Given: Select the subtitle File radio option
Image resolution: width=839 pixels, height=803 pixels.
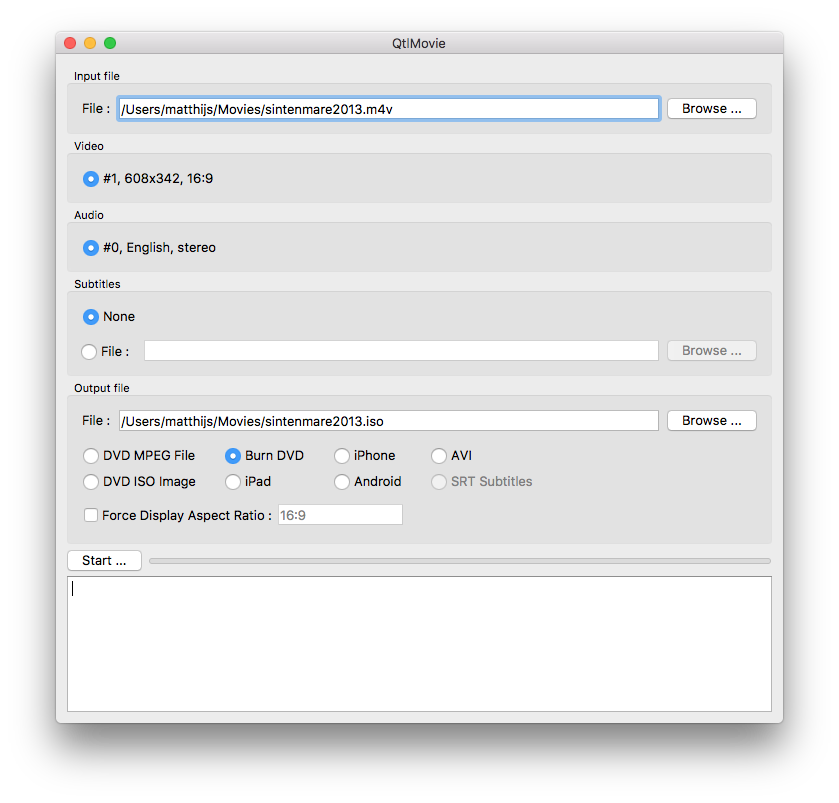Looking at the screenshot, I should tap(89, 352).
